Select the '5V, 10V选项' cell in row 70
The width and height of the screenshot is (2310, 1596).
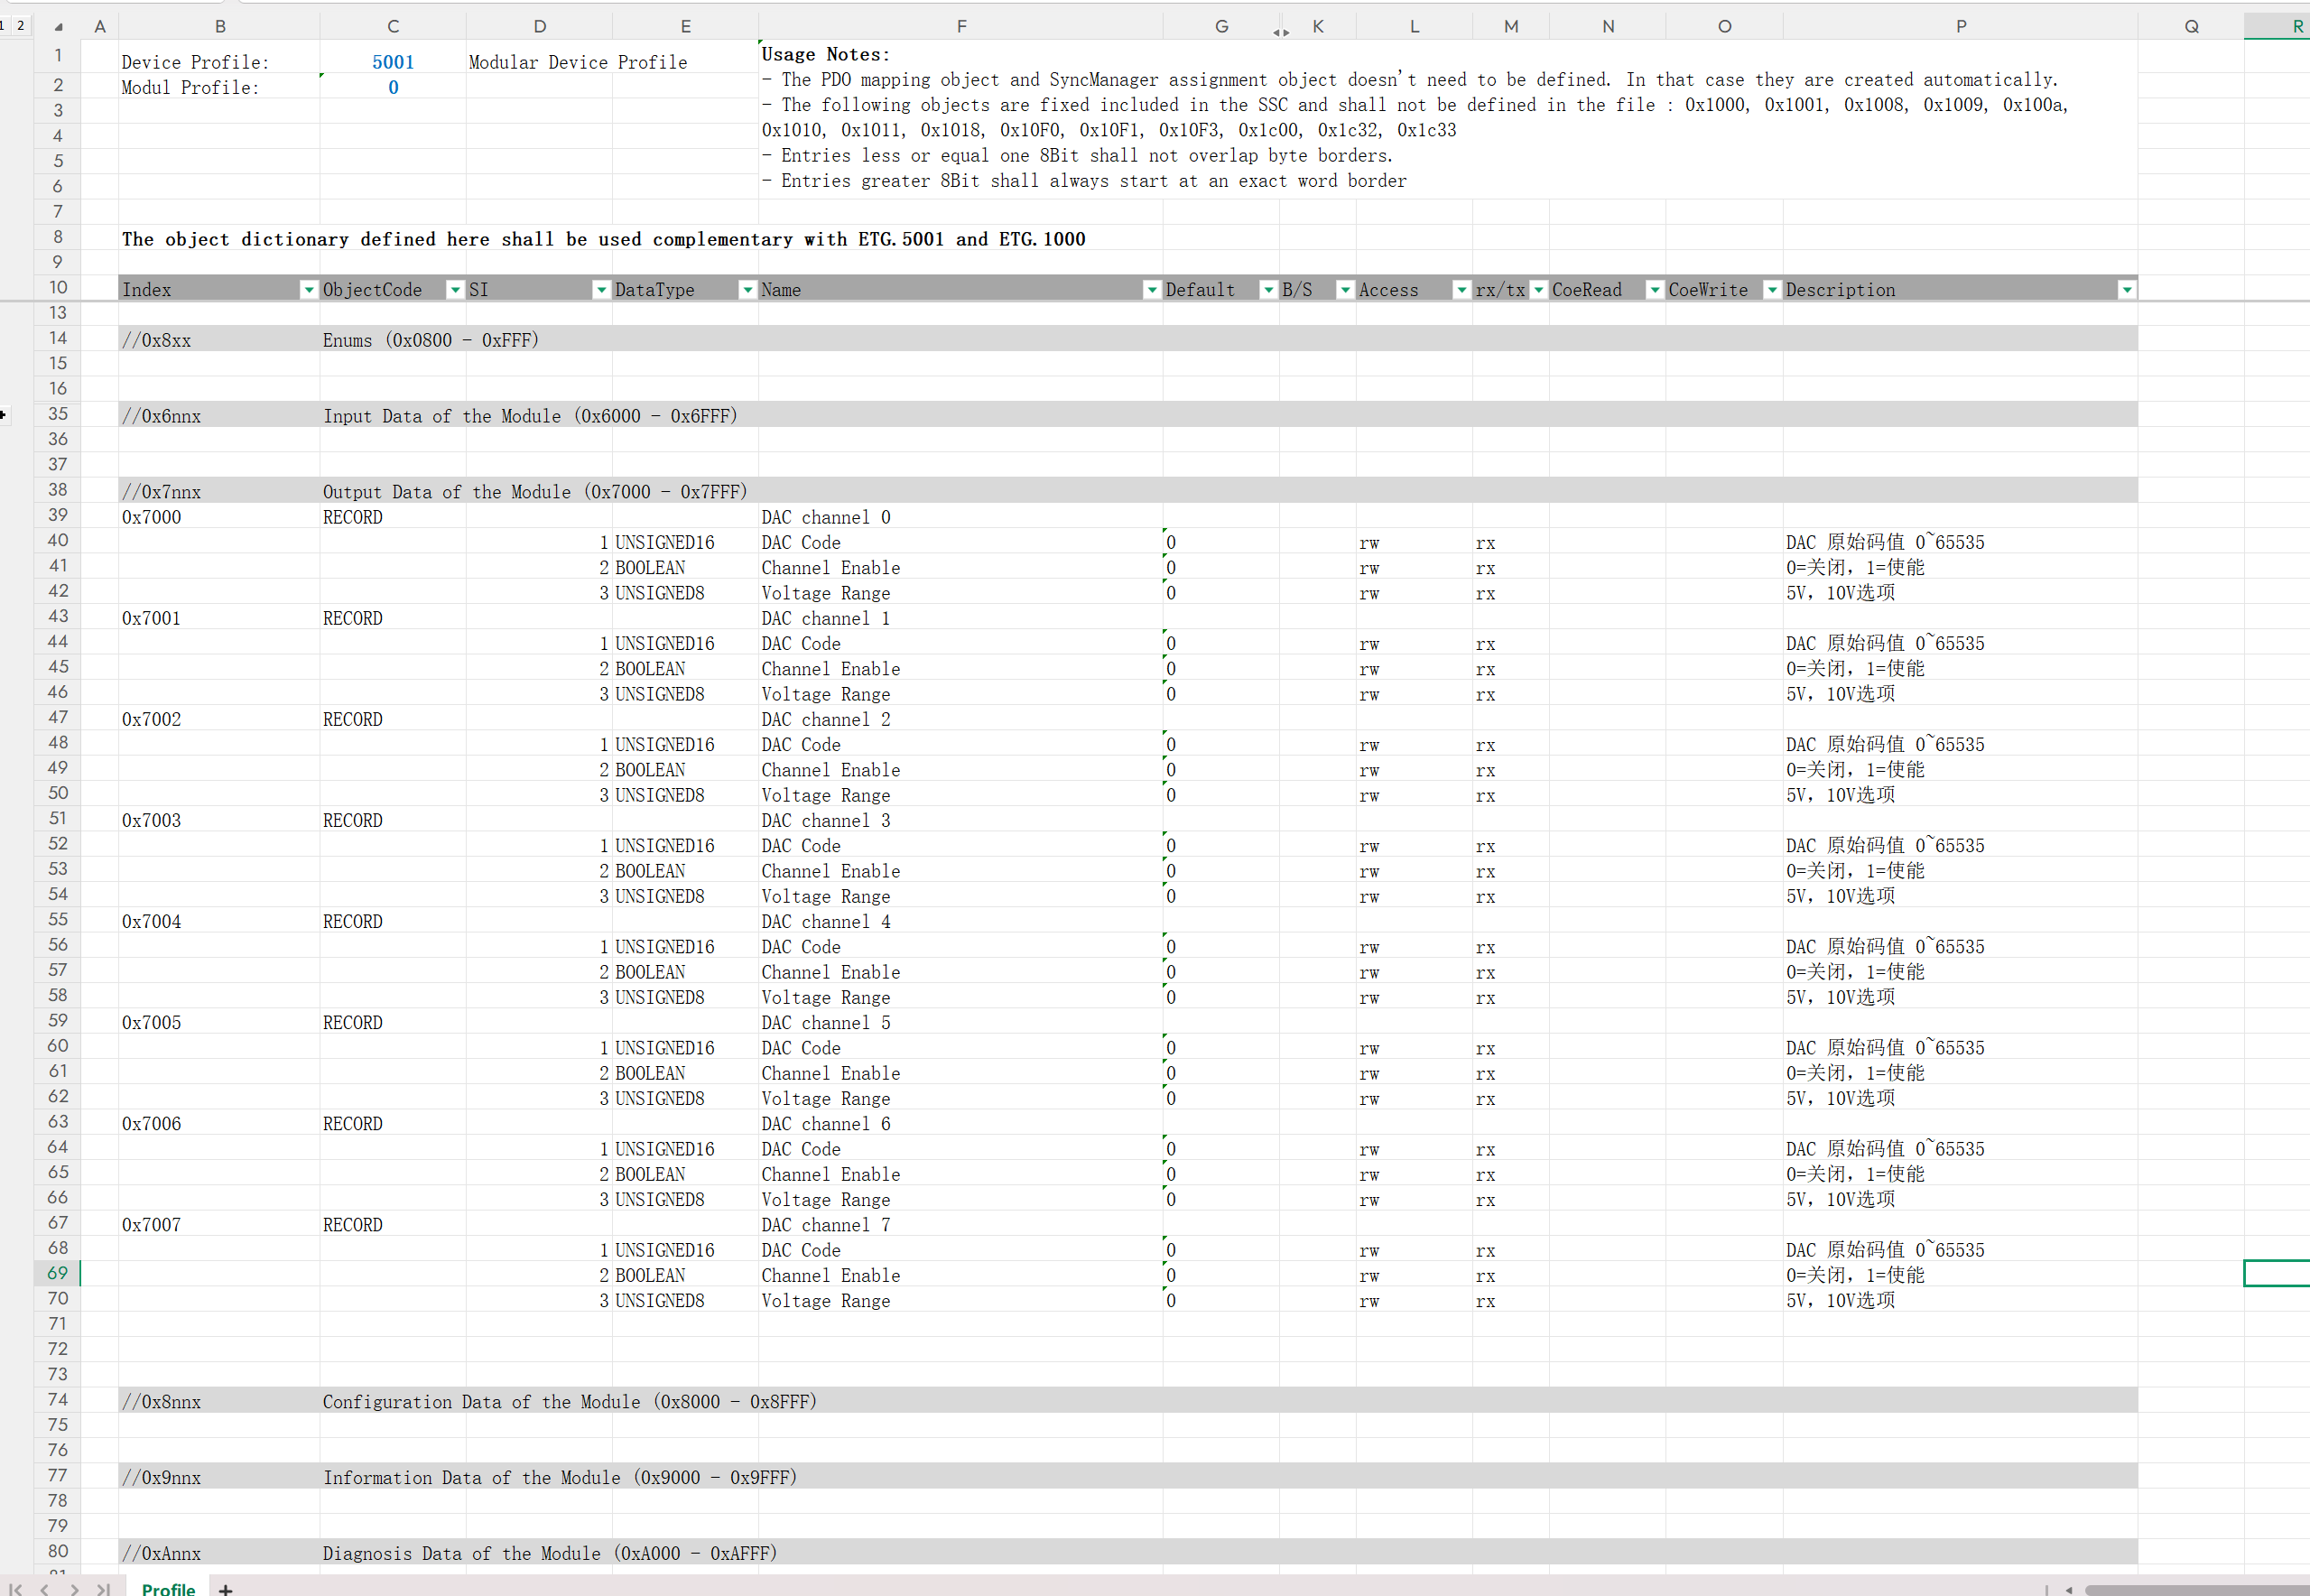(x=1960, y=1300)
